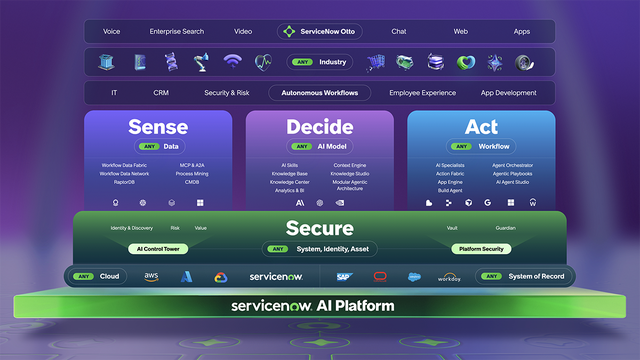Select the ServiceNow Otto pill
Screen dimensions: 640x360
(320, 31)
